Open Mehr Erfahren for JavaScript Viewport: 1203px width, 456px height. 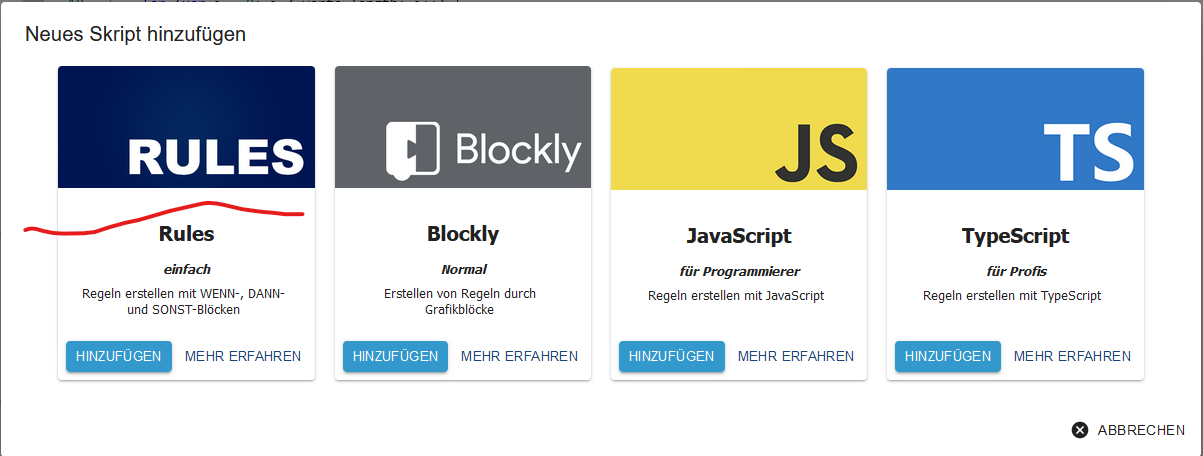coord(796,357)
